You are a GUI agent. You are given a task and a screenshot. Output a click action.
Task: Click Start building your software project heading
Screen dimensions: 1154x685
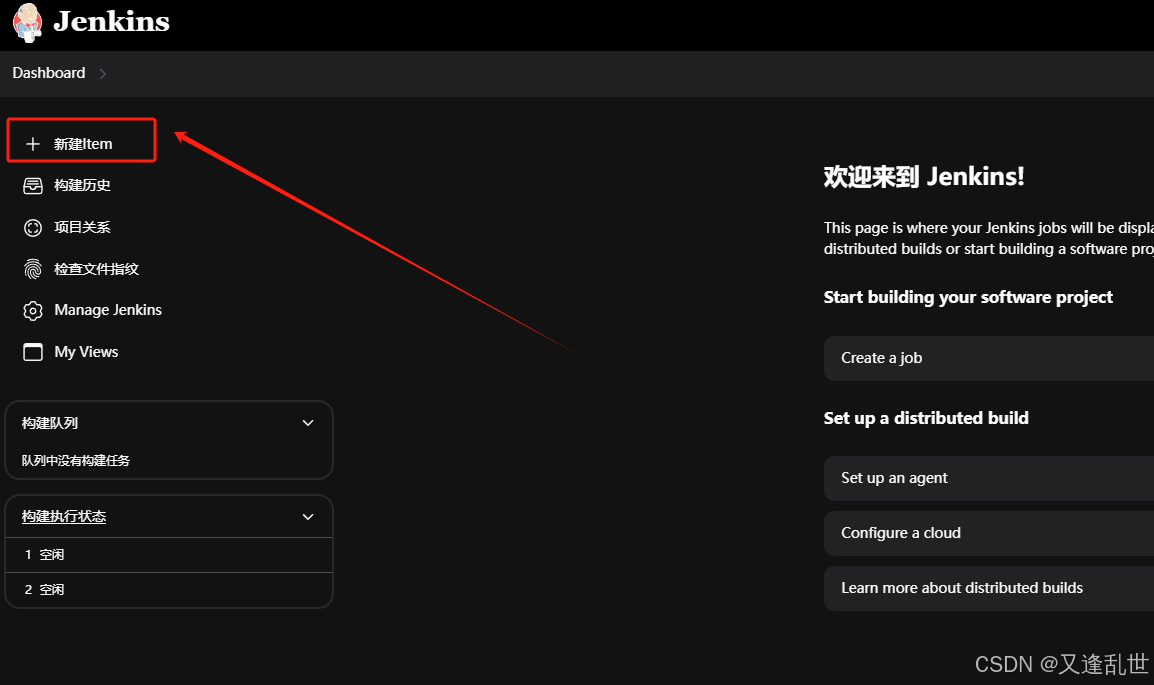tap(968, 297)
